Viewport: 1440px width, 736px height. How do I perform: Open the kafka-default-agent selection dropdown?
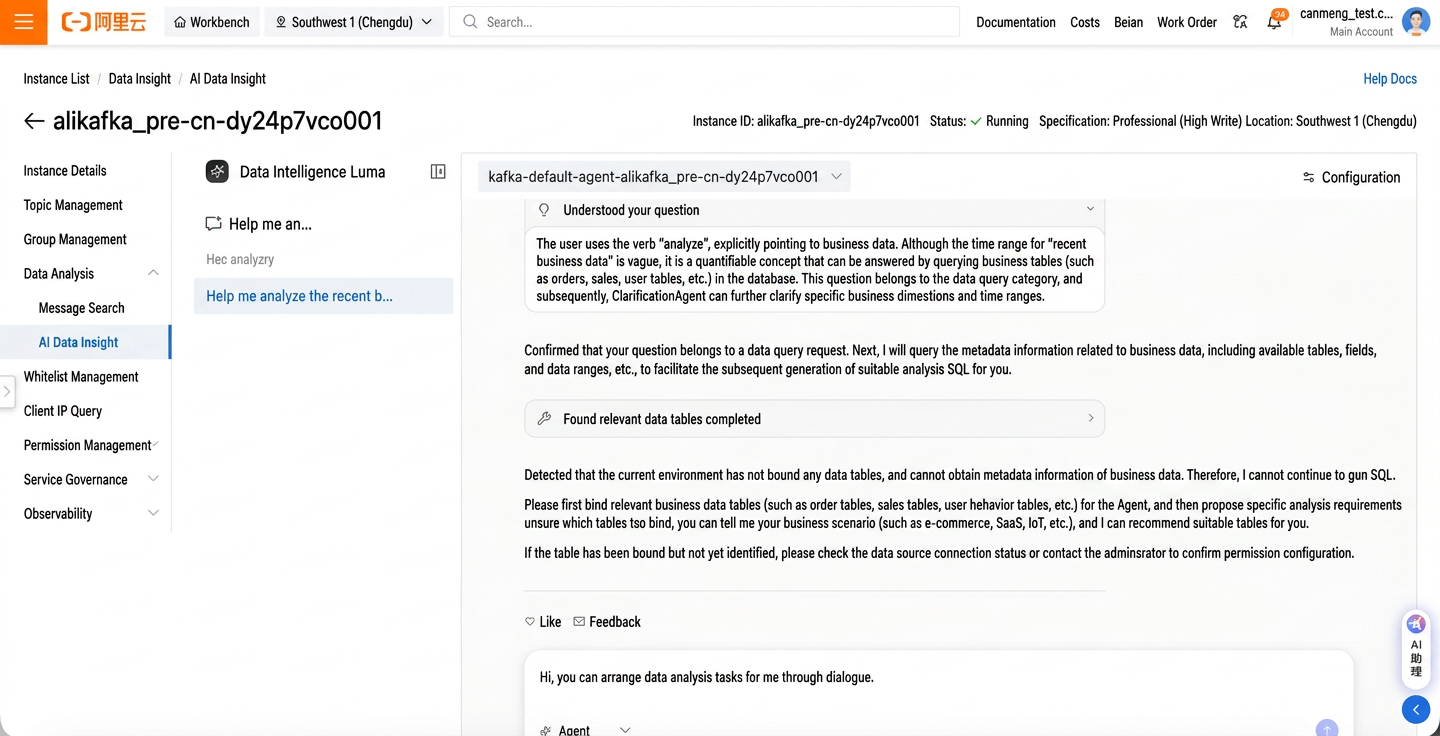[664, 177]
